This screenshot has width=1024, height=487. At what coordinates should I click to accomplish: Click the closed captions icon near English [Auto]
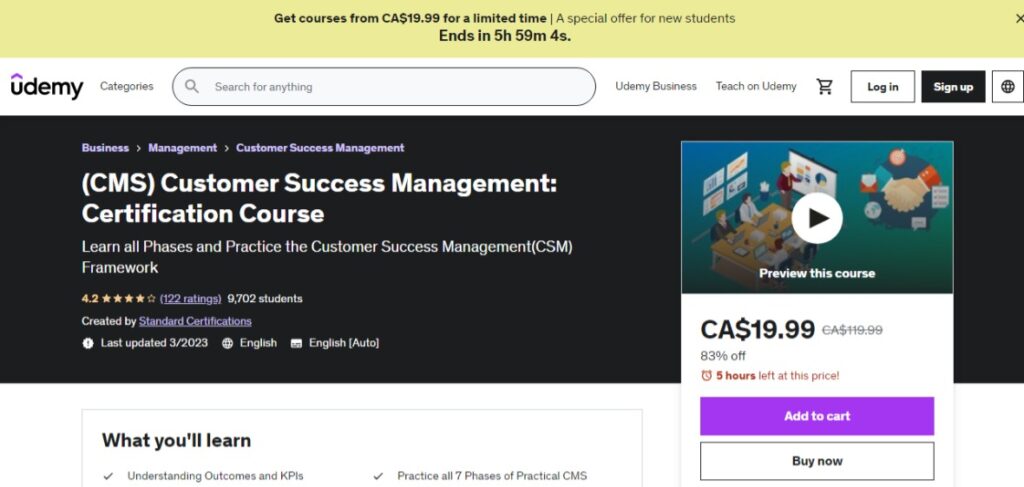tap(296, 343)
